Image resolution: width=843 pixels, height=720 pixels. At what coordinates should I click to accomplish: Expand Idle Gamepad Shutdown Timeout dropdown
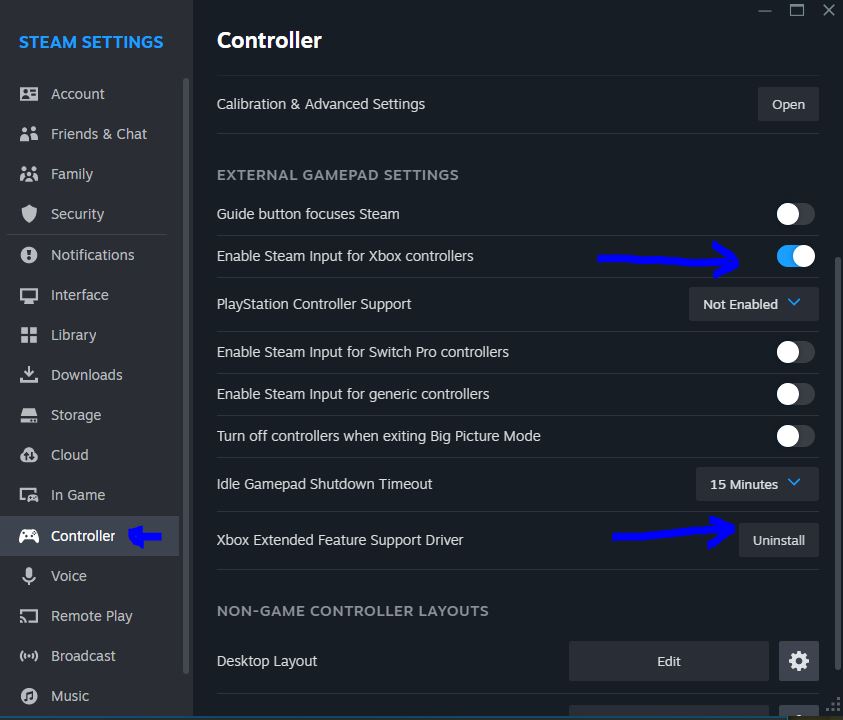756,484
